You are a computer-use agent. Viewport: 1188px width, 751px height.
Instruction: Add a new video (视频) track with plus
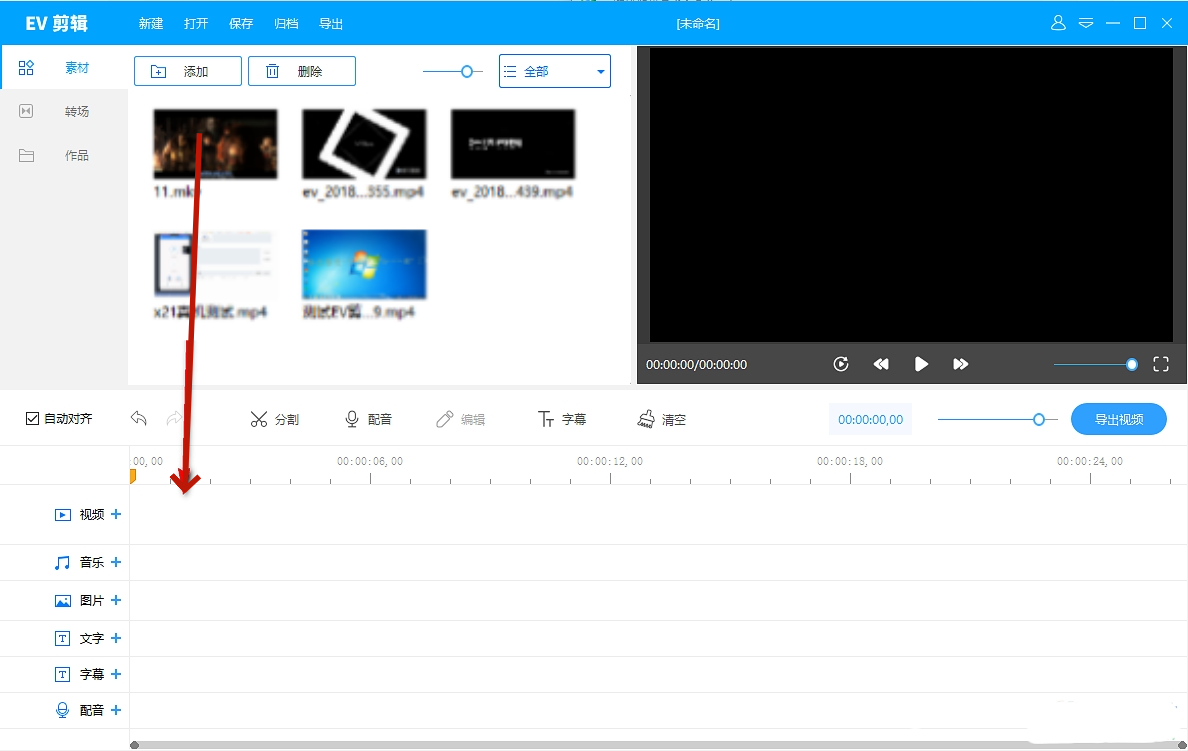click(x=116, y=514)
